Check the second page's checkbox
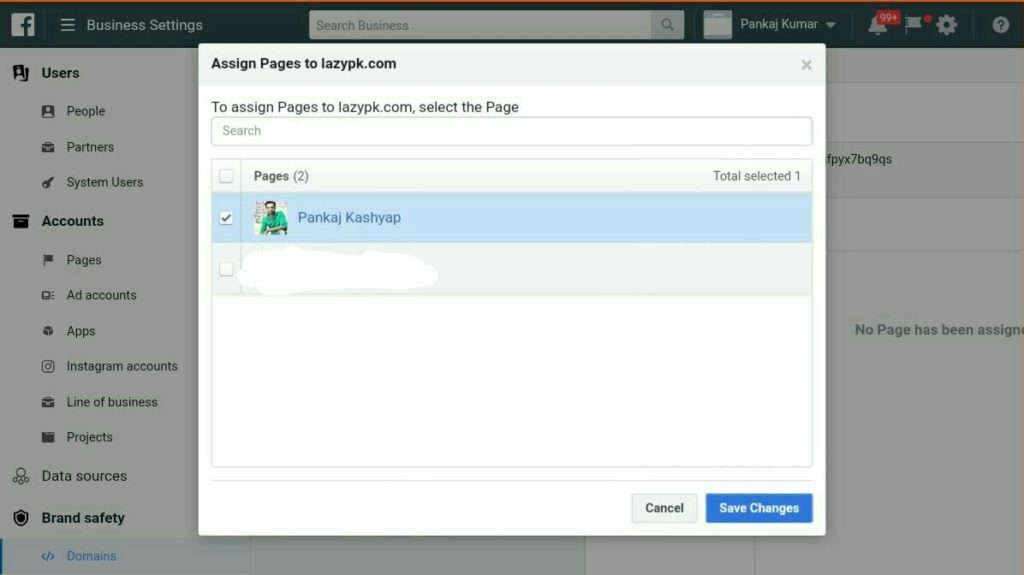This screenshot has height=575, width=1024. click(226, 269)
